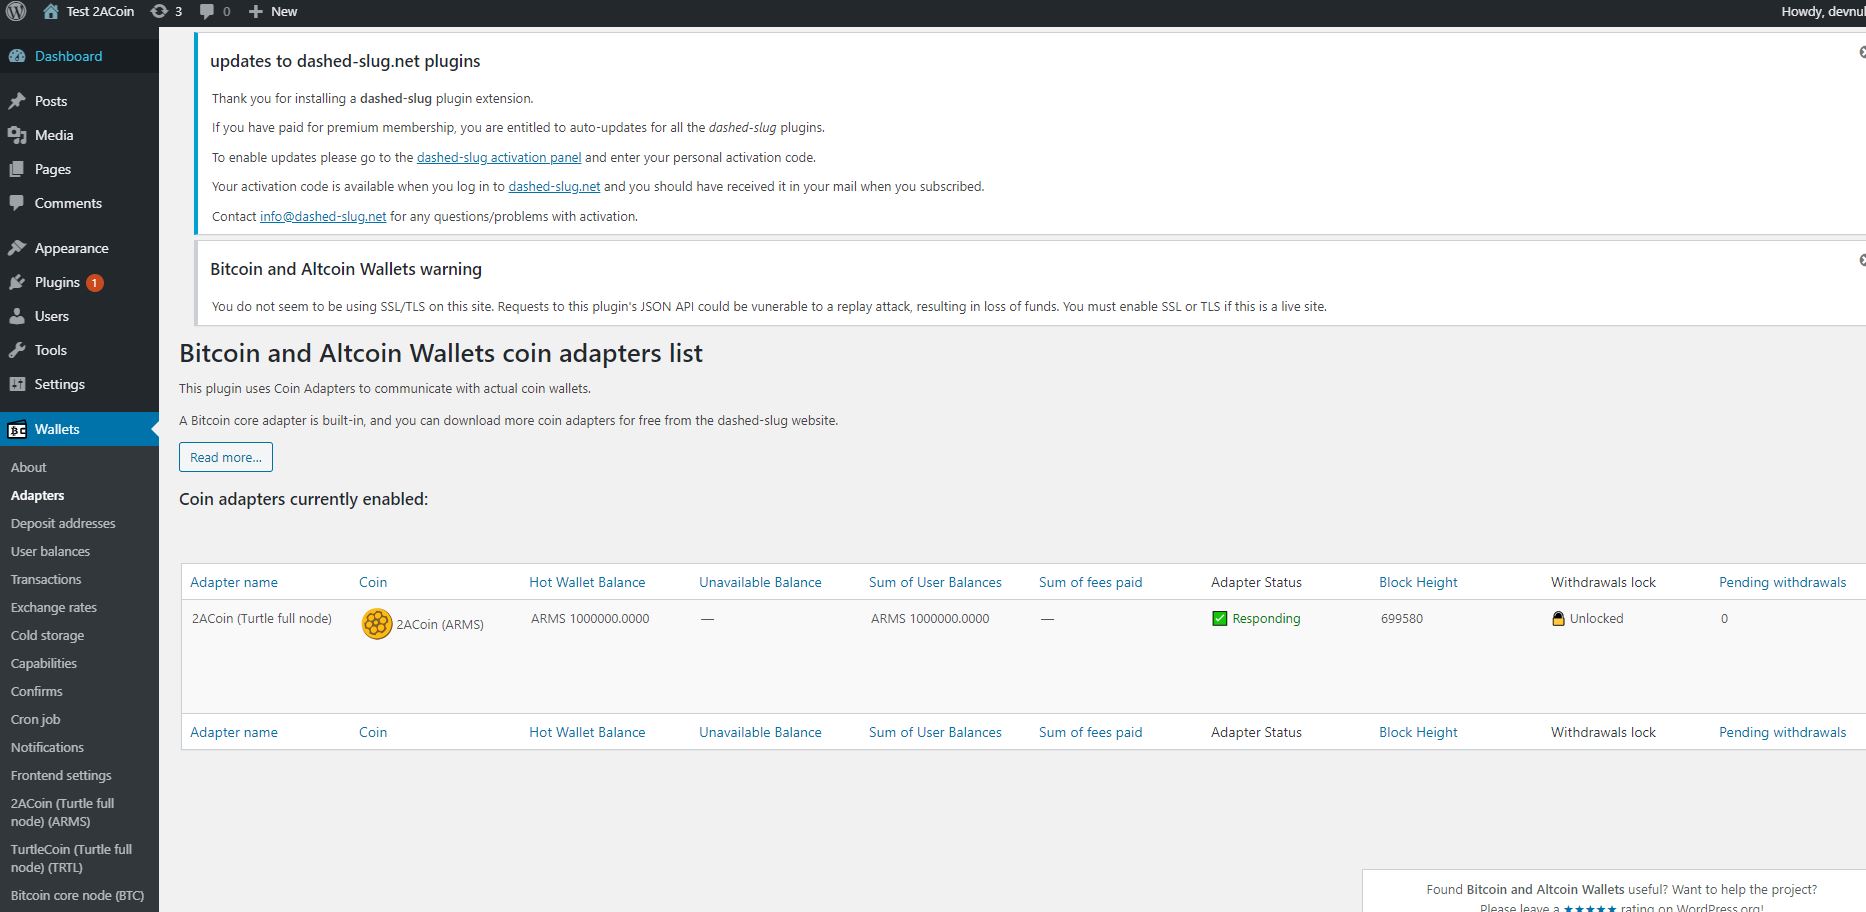Click the Unlocked padlock icon
The image size is (1866, 912).
point(1558,618)
